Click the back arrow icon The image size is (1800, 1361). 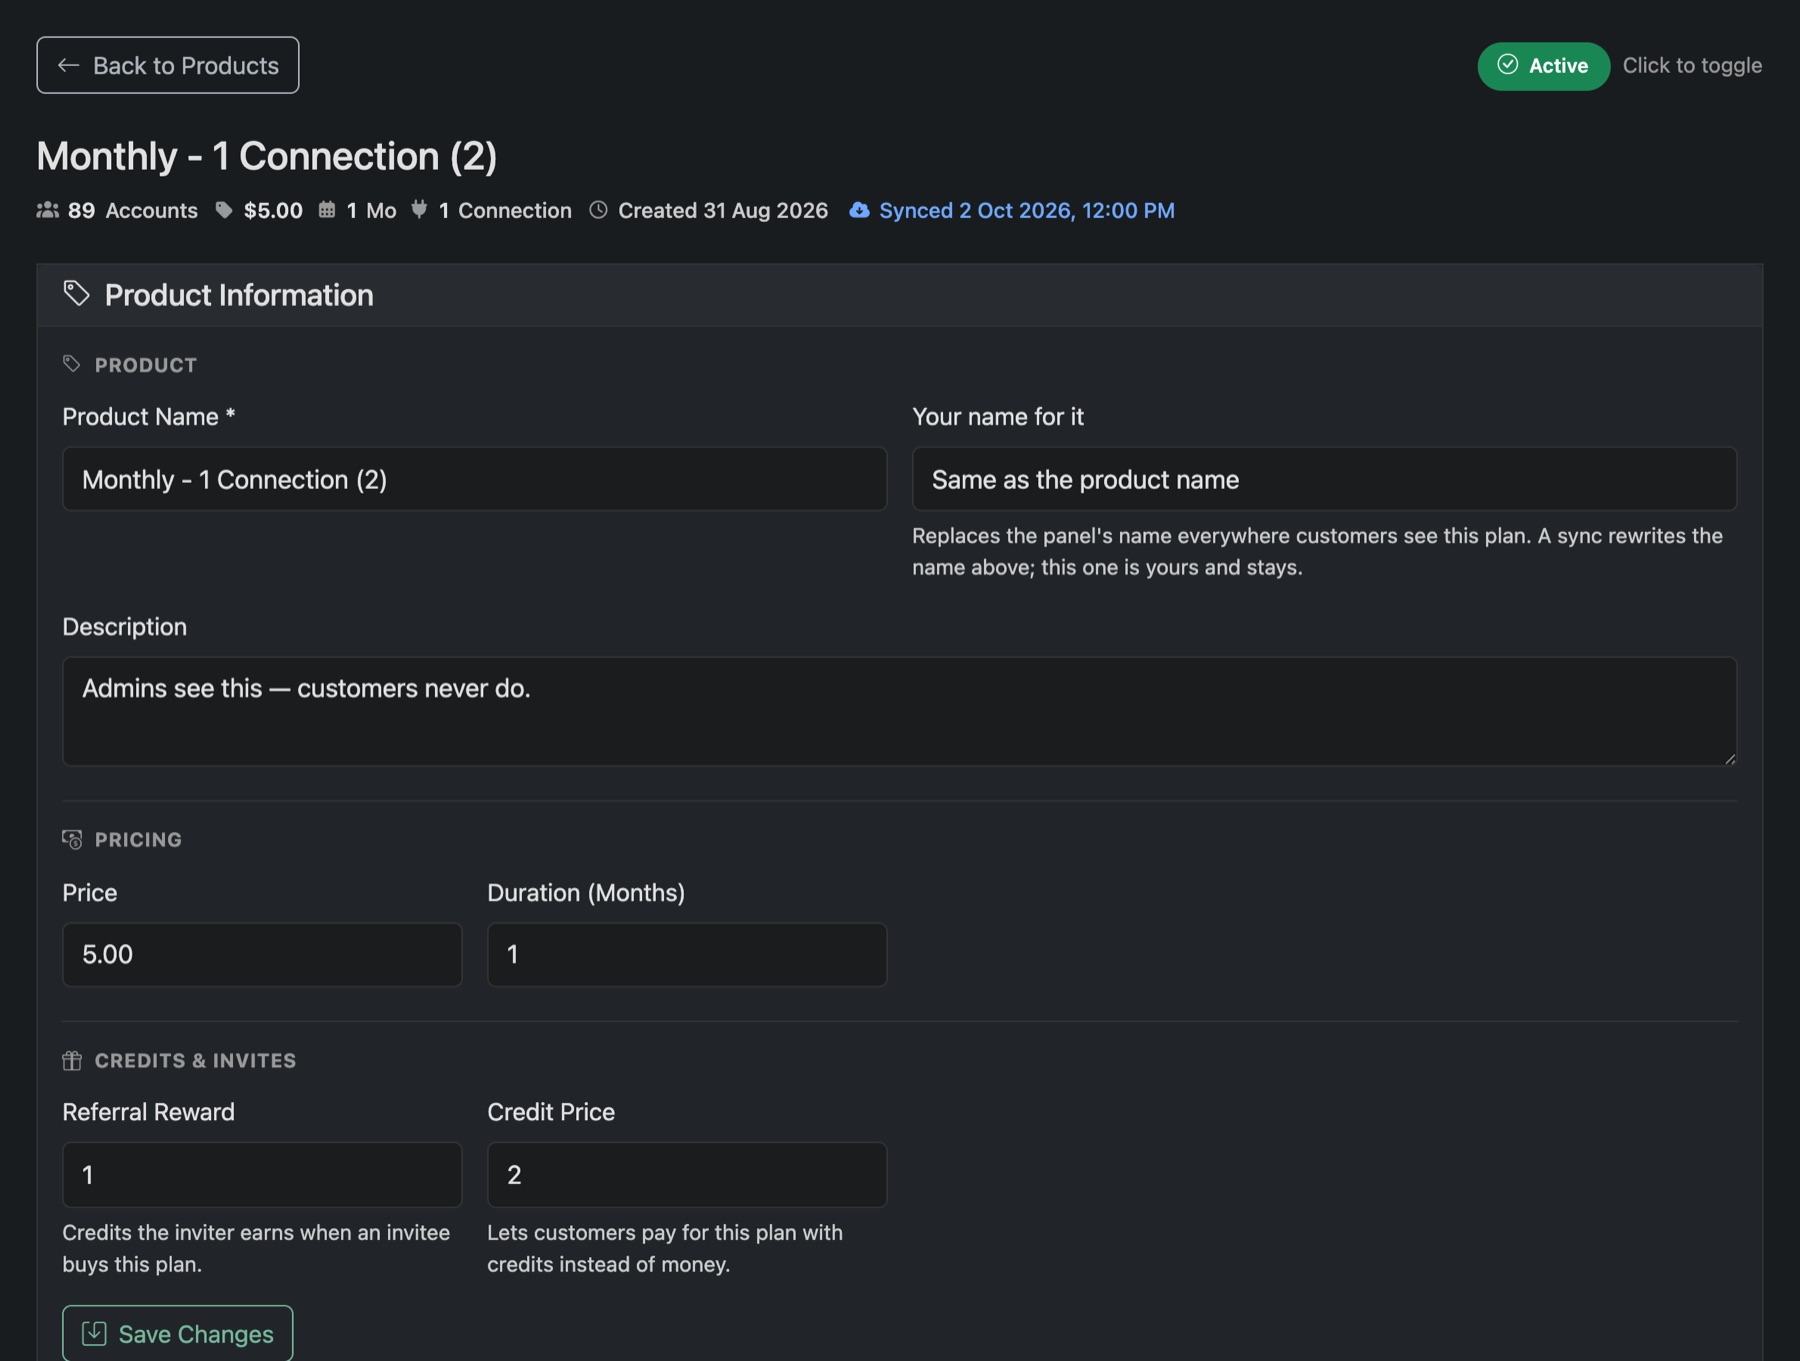click(x=69, y=65)
